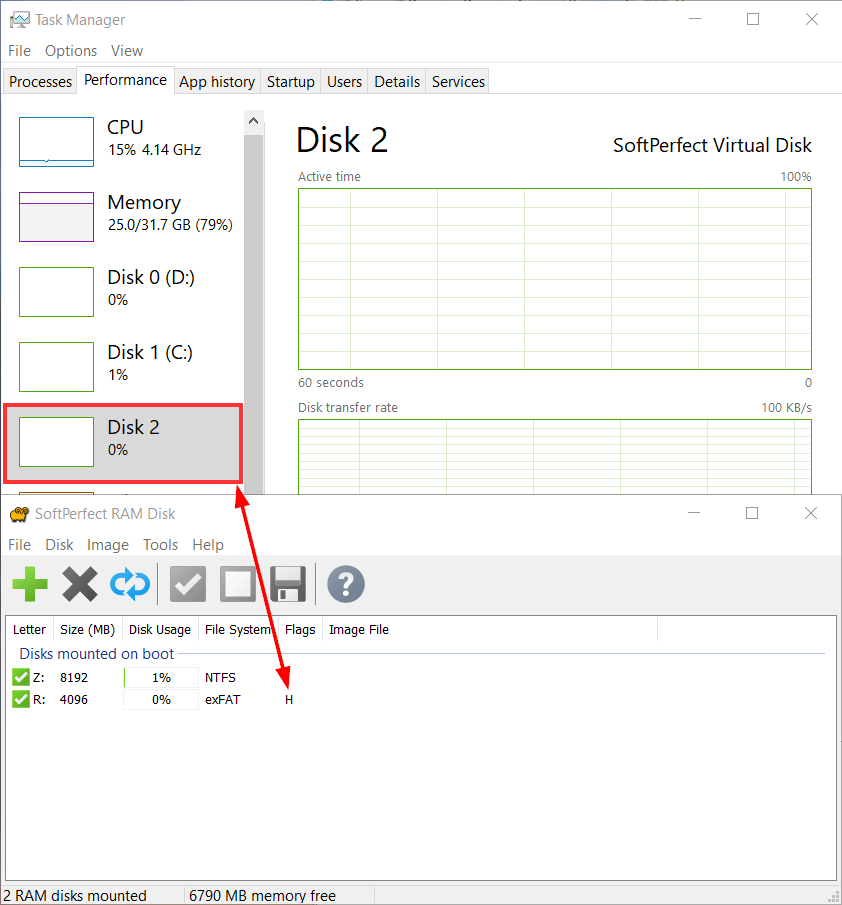Toggle the checkbox for disk Z:
Image resolution: width=842 pixels, height=905 pixels.
[21, 677]
